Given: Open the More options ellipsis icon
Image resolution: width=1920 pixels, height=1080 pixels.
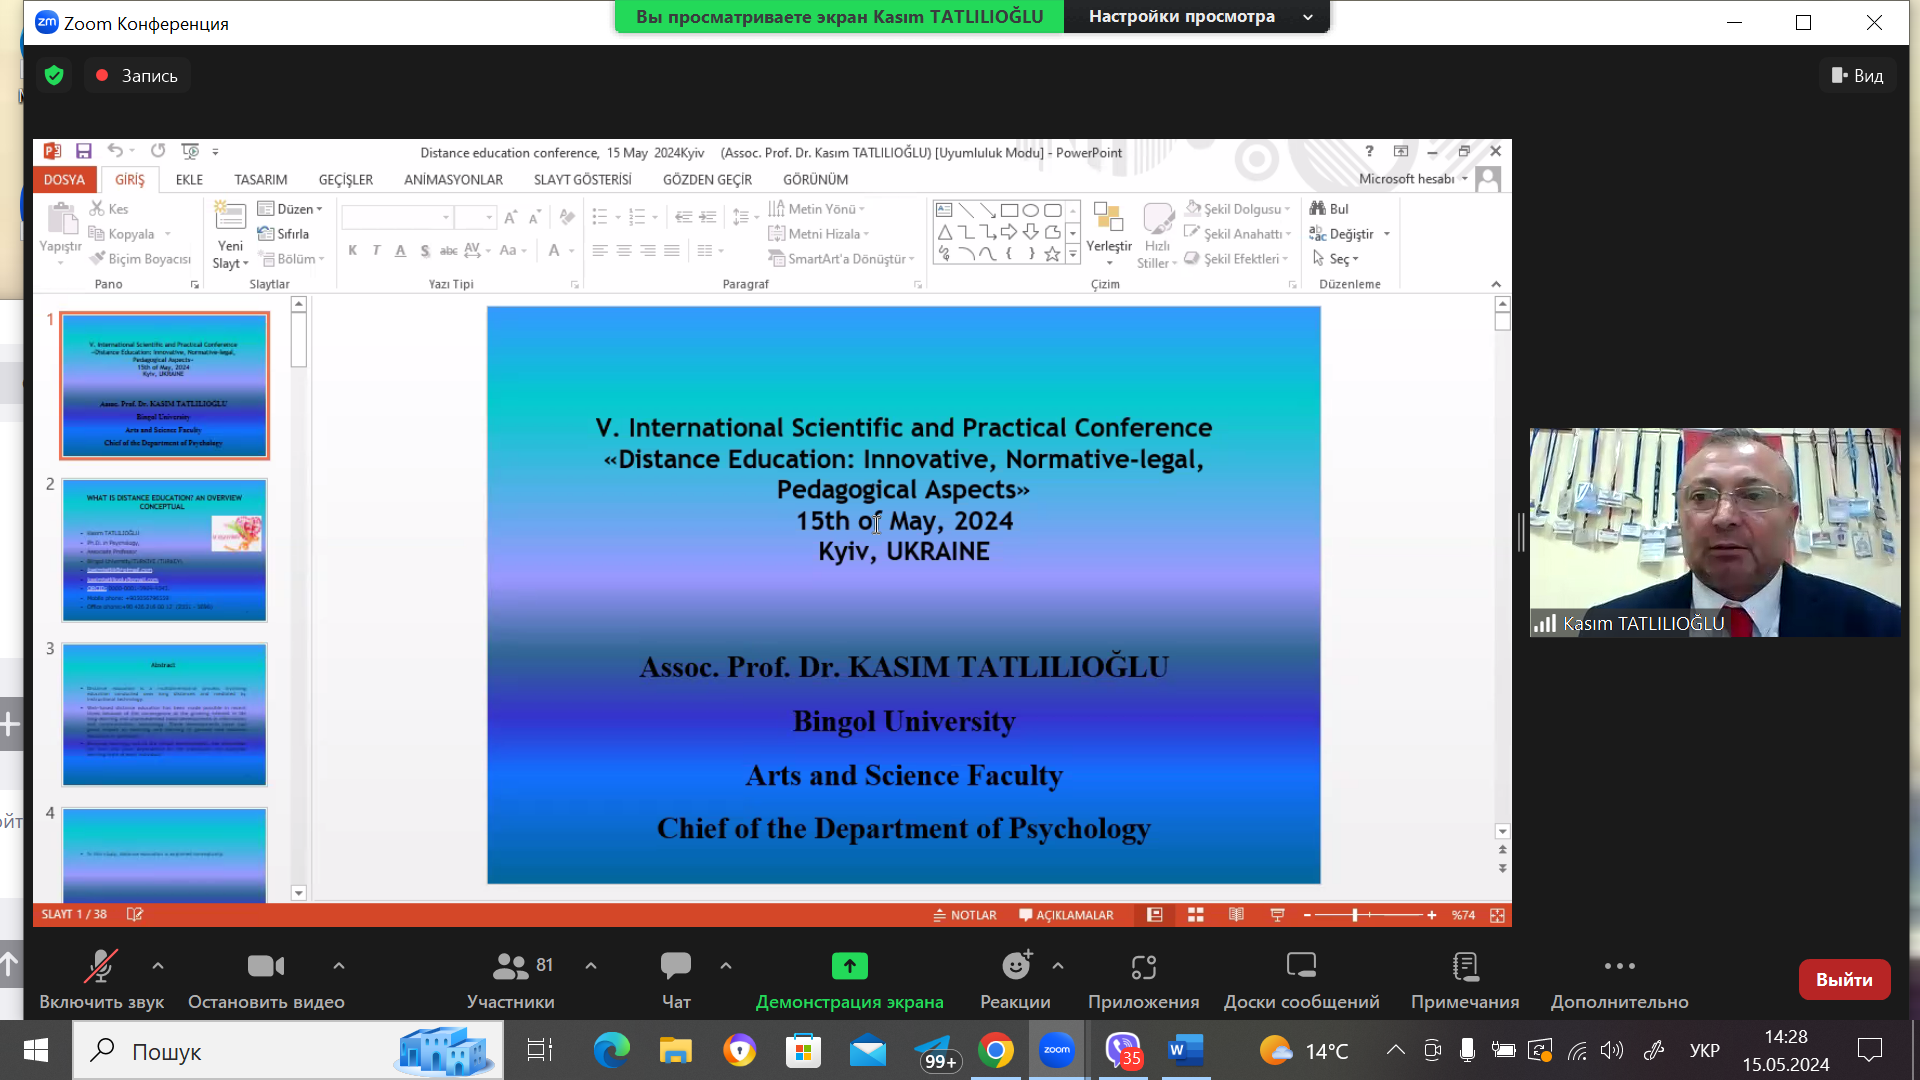Looking at the screenshot, I should (x=1619, y=966).
